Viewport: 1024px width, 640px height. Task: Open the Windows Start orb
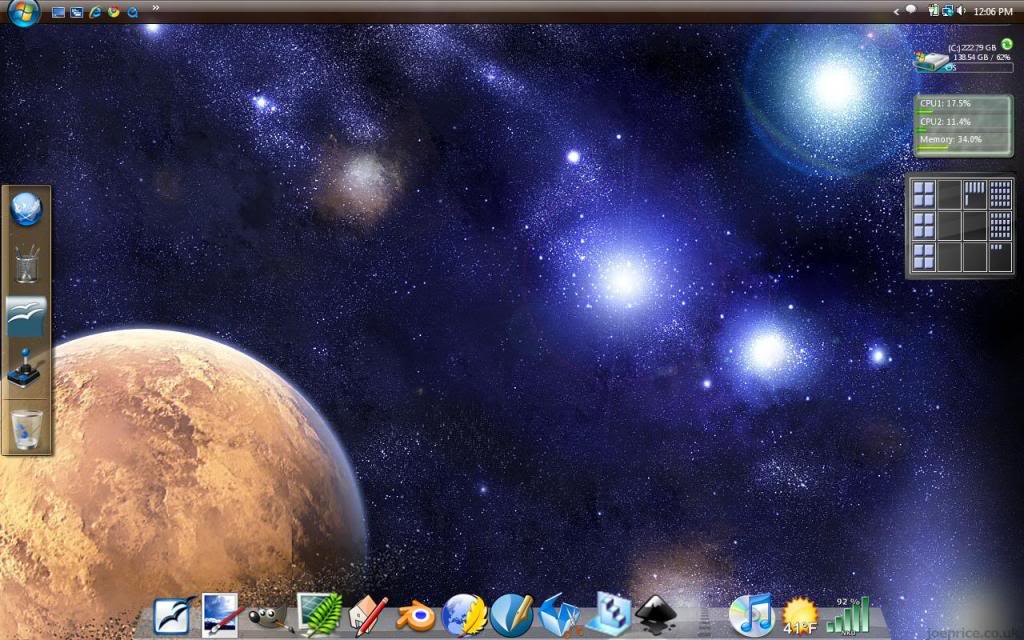tap(24, 12)
